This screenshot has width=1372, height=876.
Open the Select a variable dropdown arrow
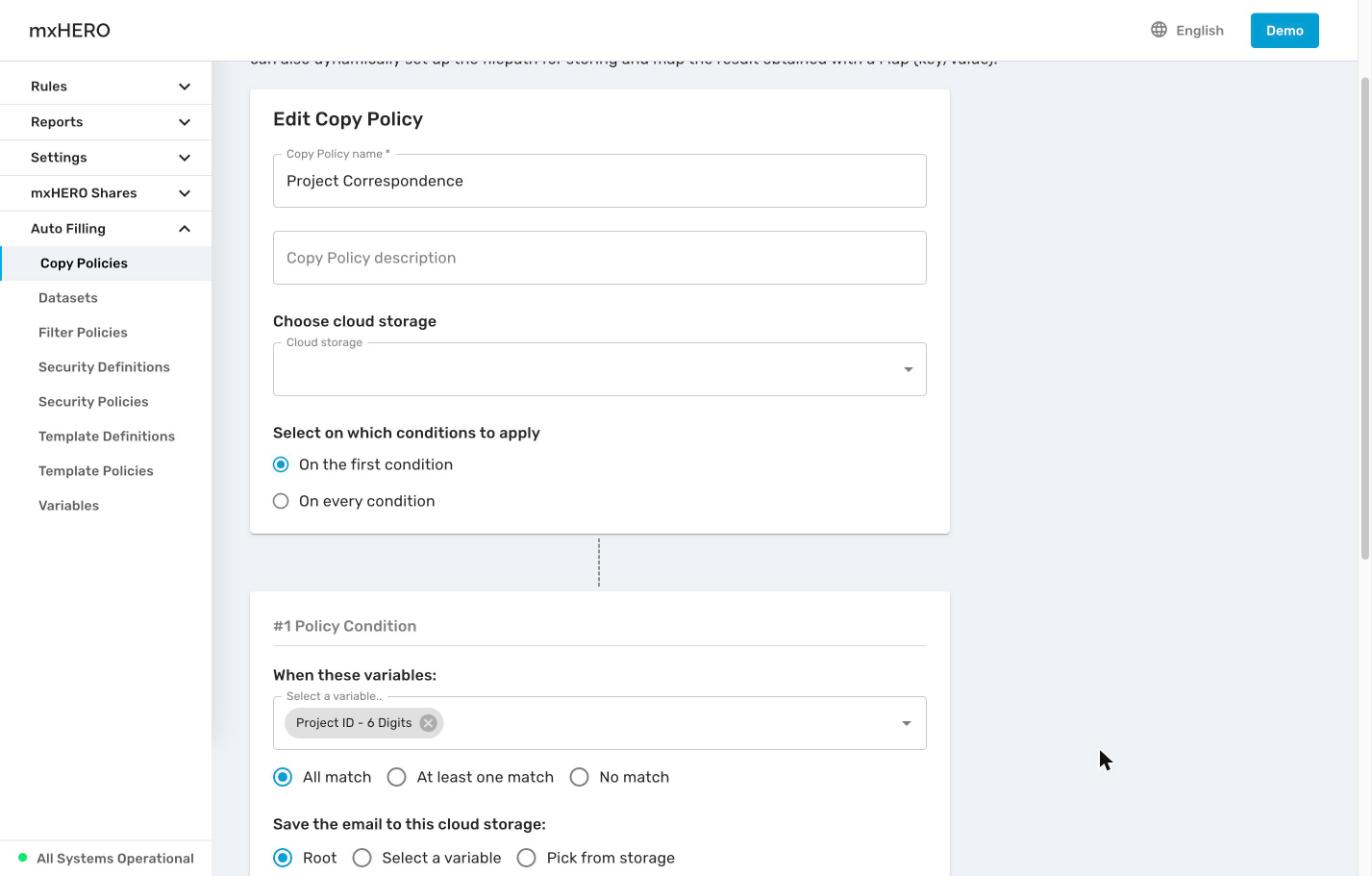coord(906,723)
